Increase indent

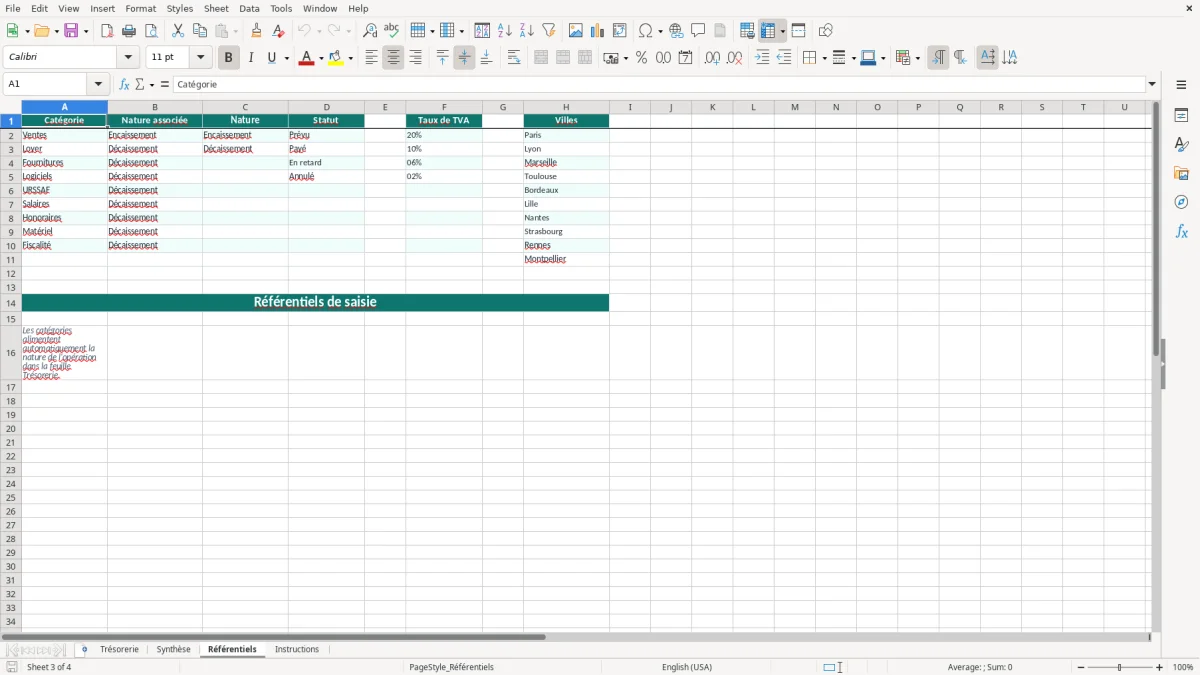762,58
